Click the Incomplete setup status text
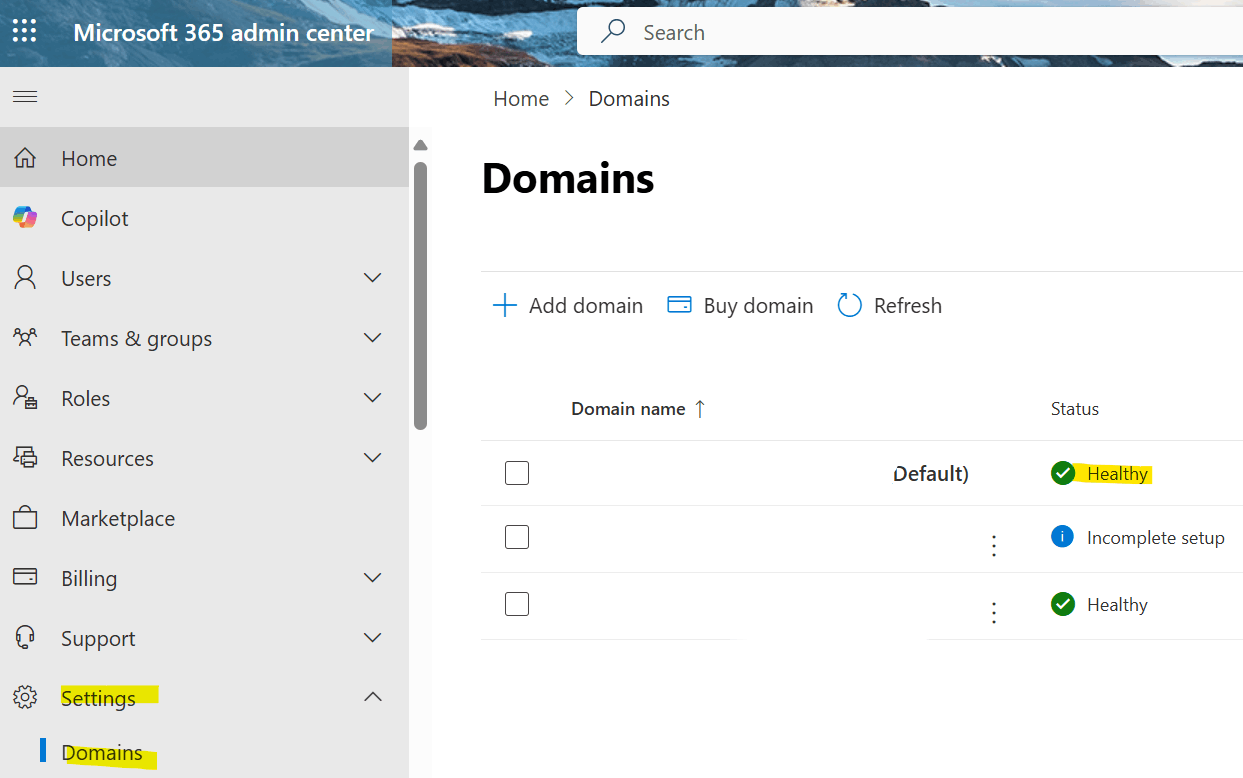 click(x=1156, y=537)
